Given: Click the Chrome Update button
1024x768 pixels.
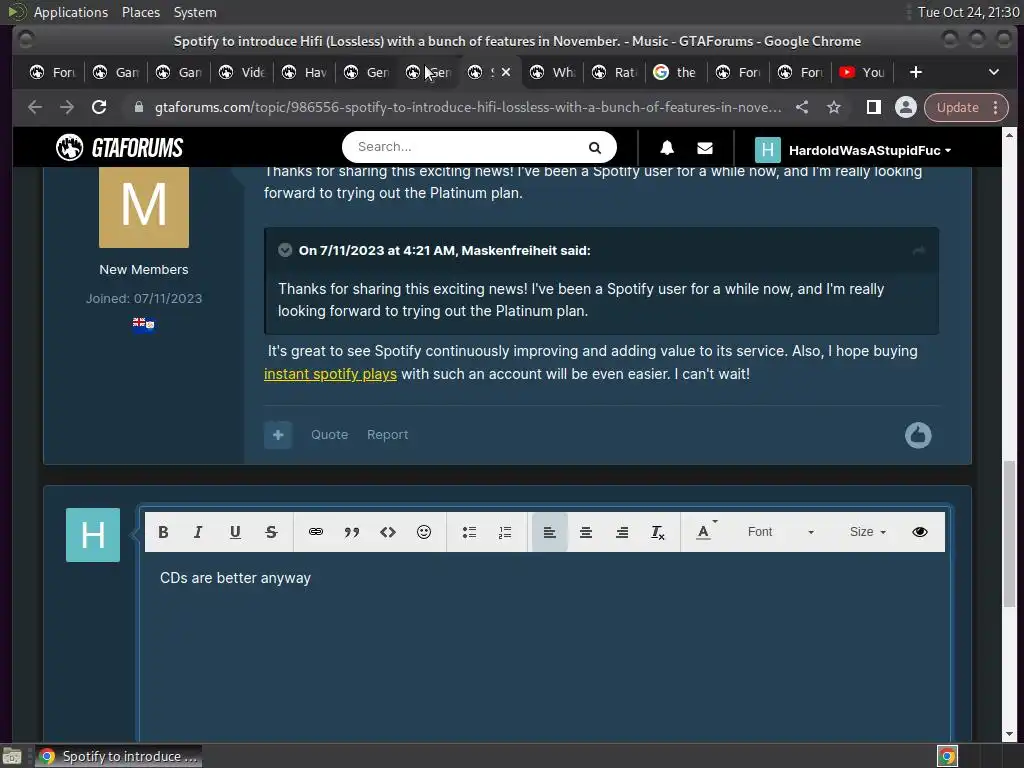Looking at the screenshot, I should click(957, 108).
